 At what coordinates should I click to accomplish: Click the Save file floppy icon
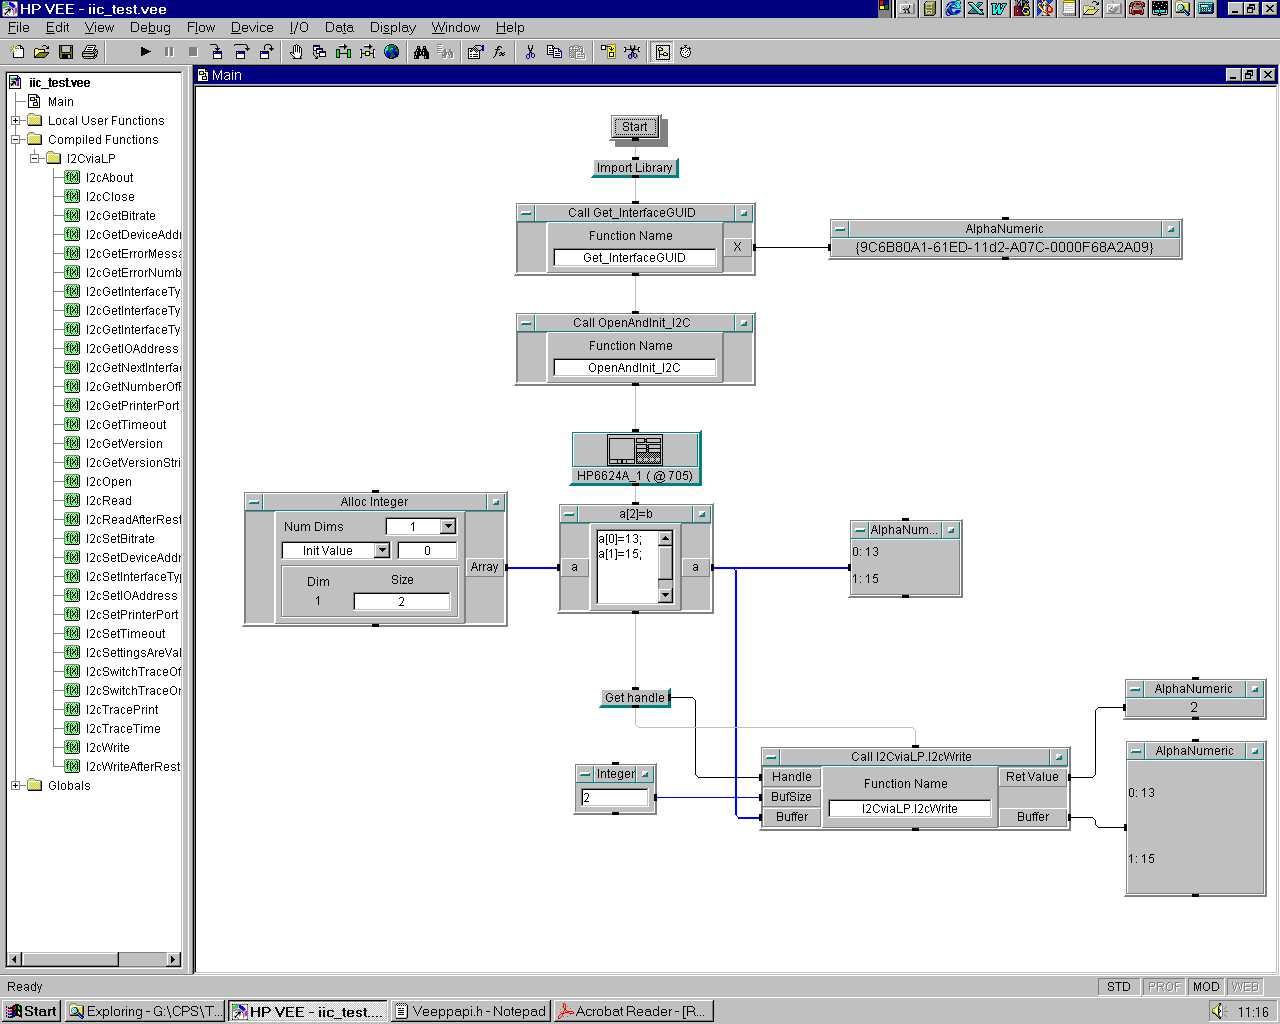coord(66,52)
